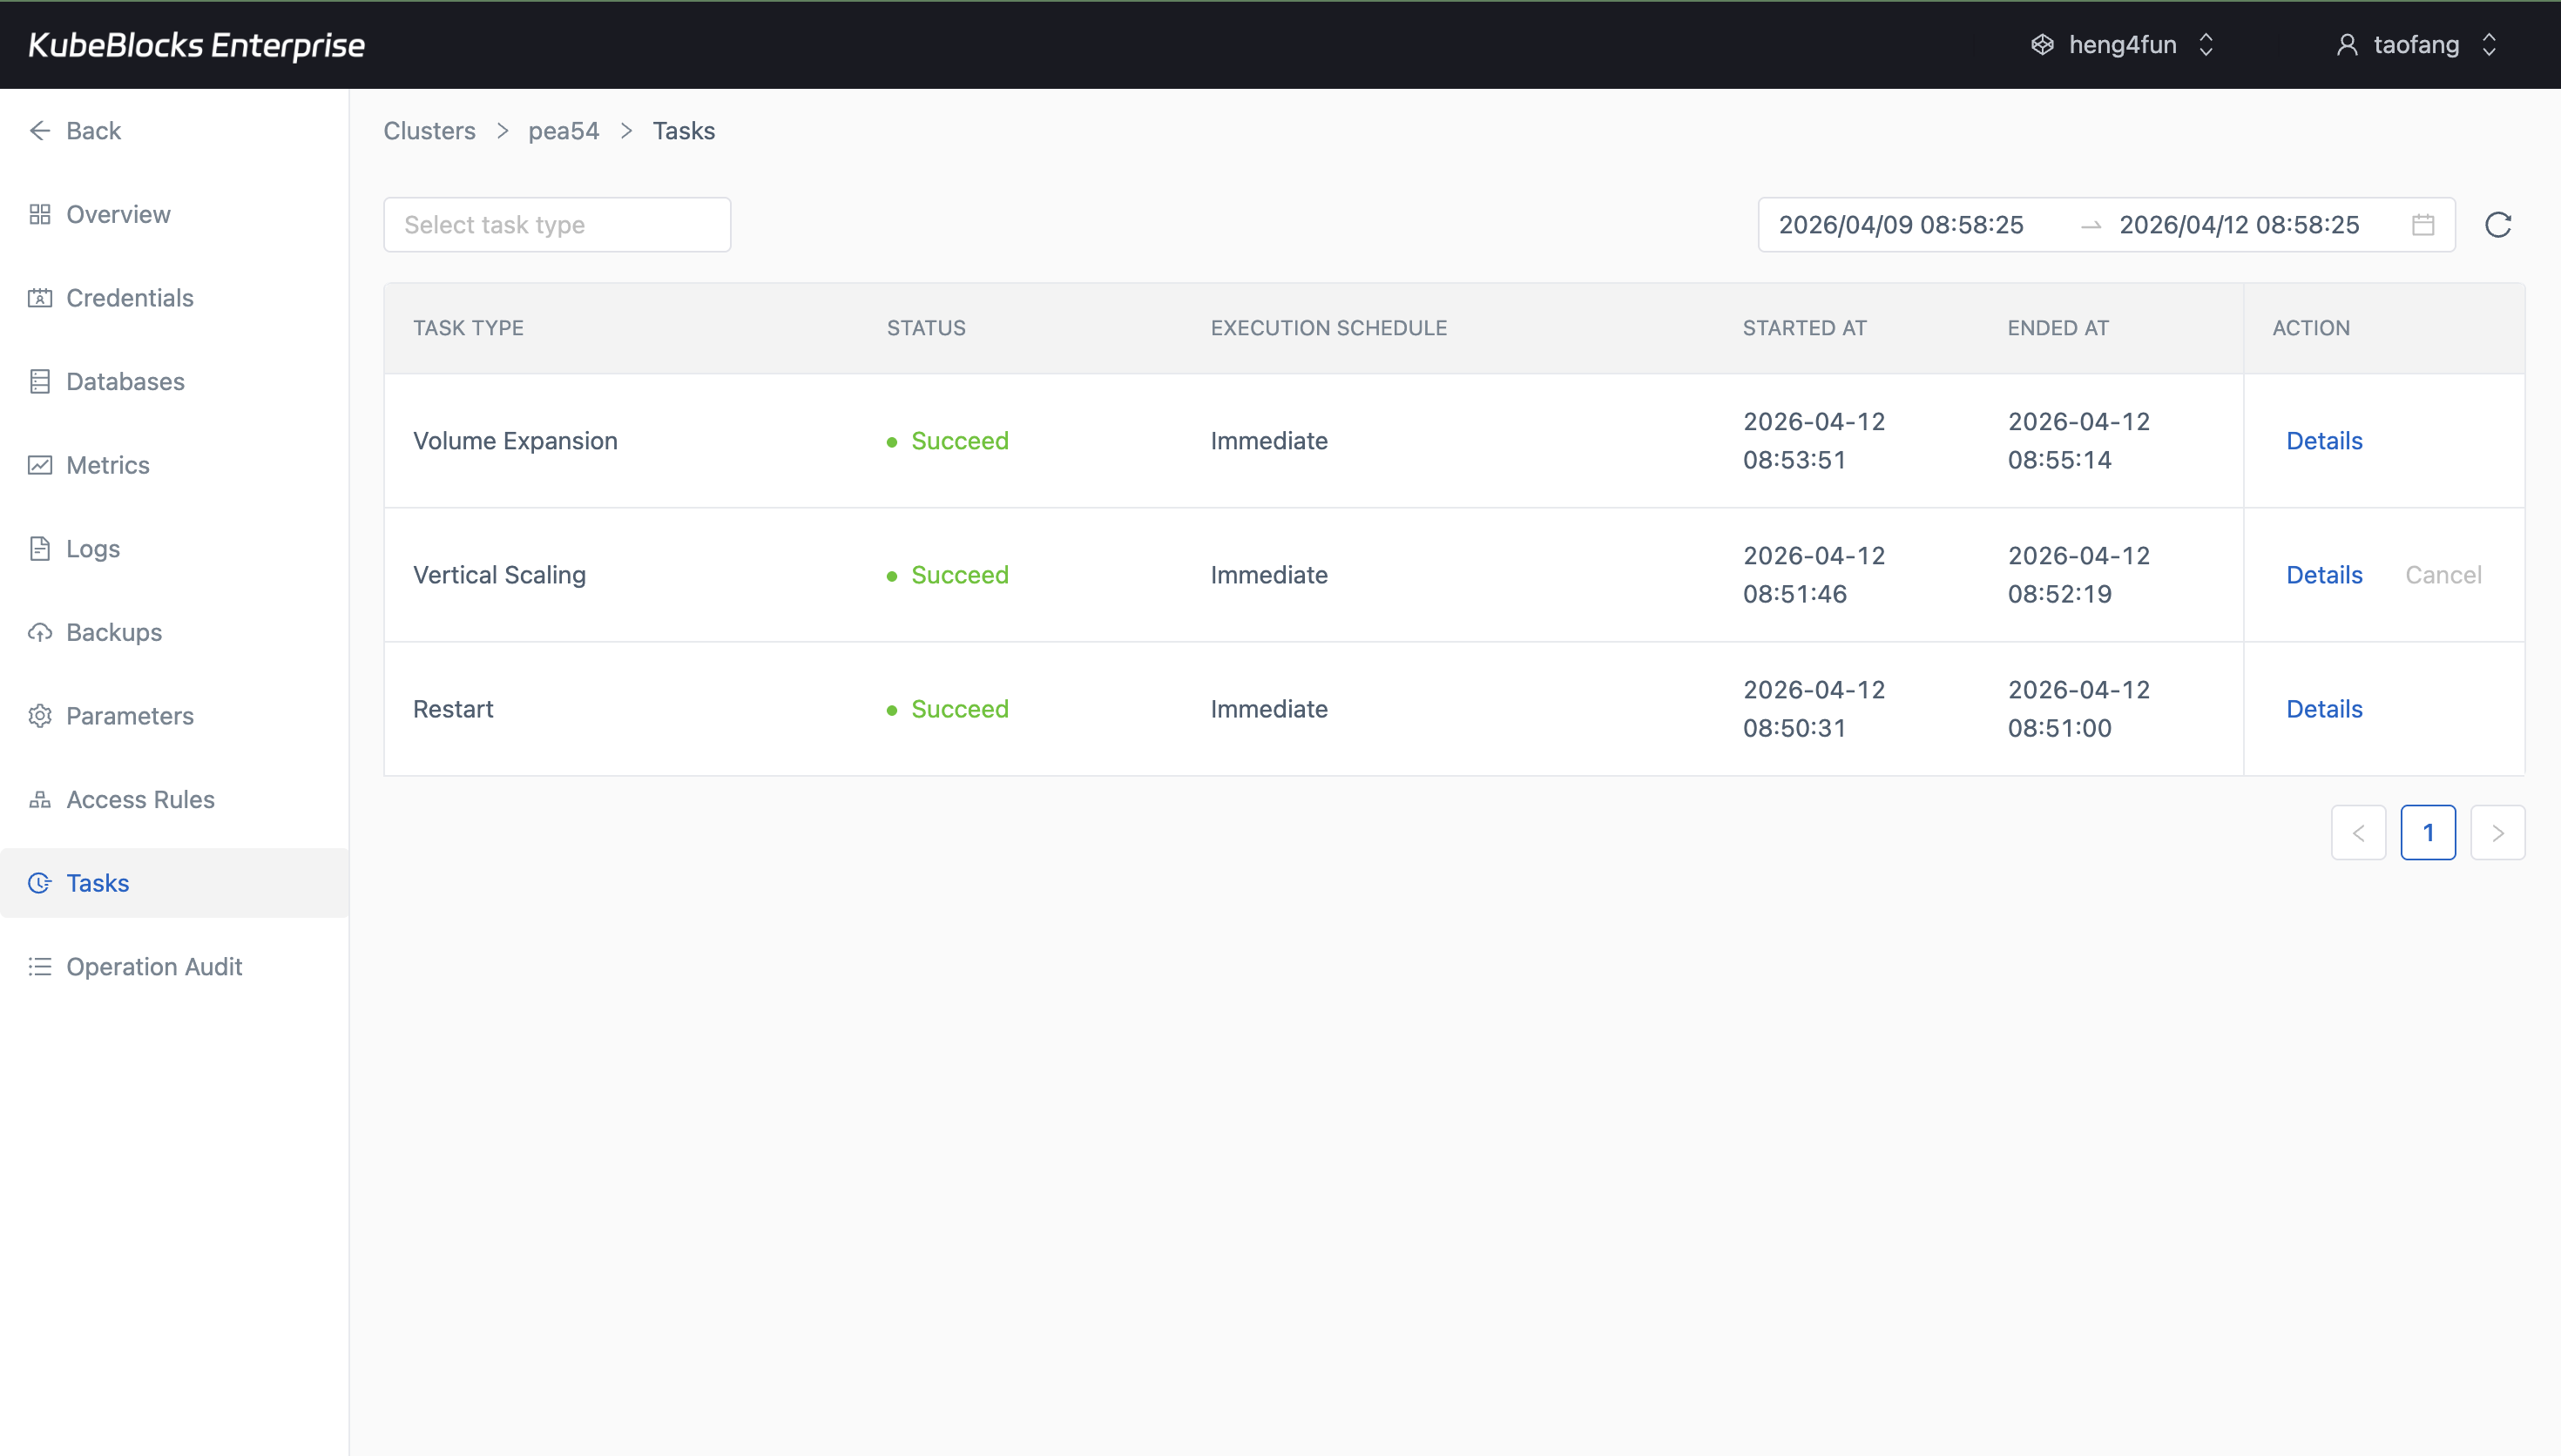Click the Backups icon

click(x=40, y=632)
